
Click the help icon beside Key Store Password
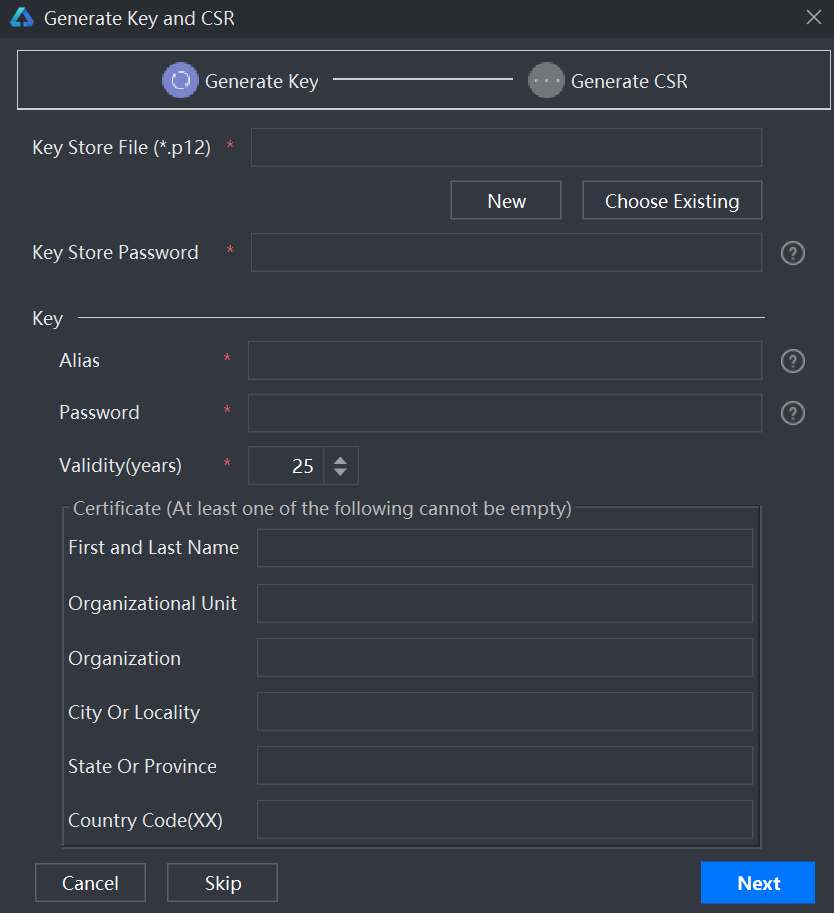coord(793,253)
